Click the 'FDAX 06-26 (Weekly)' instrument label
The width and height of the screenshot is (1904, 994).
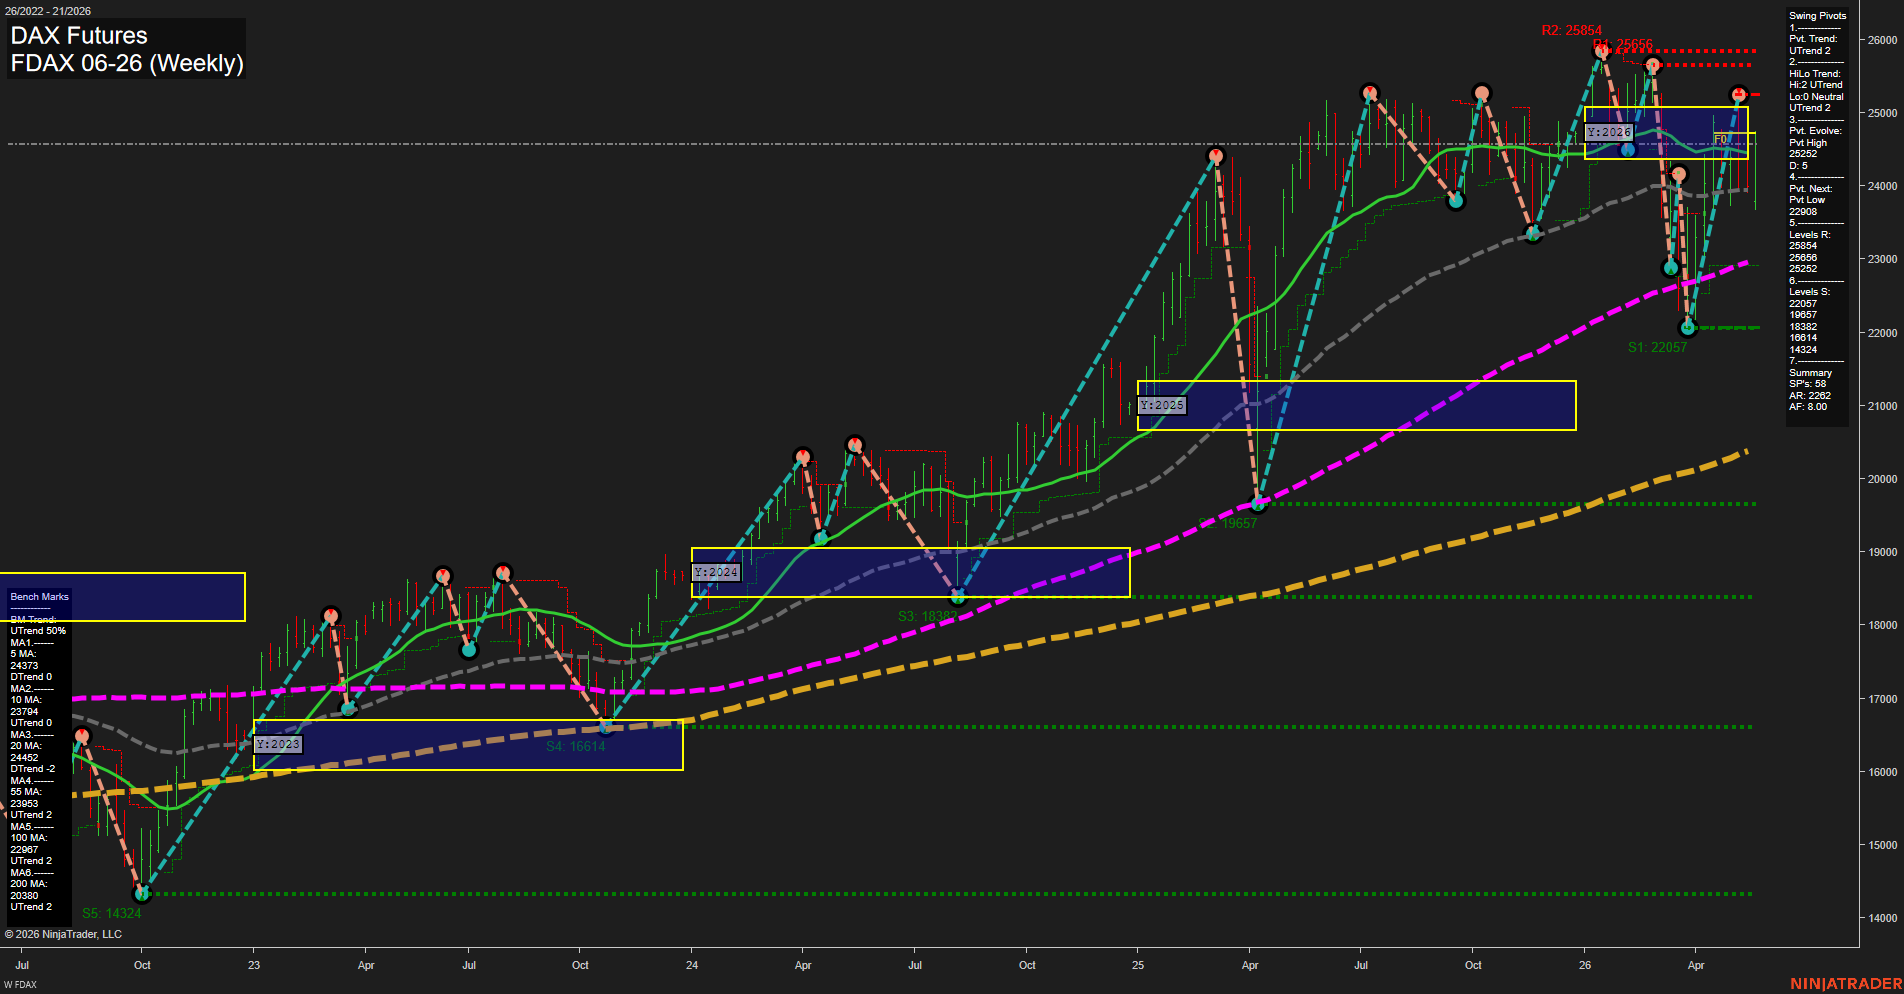pos(127,63)
